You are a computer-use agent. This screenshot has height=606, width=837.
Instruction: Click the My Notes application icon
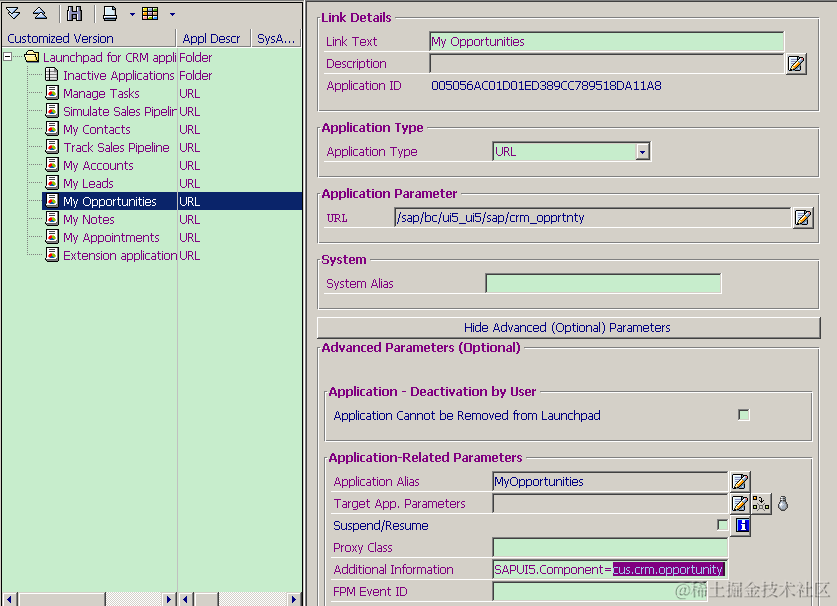[x=52, y=219]
